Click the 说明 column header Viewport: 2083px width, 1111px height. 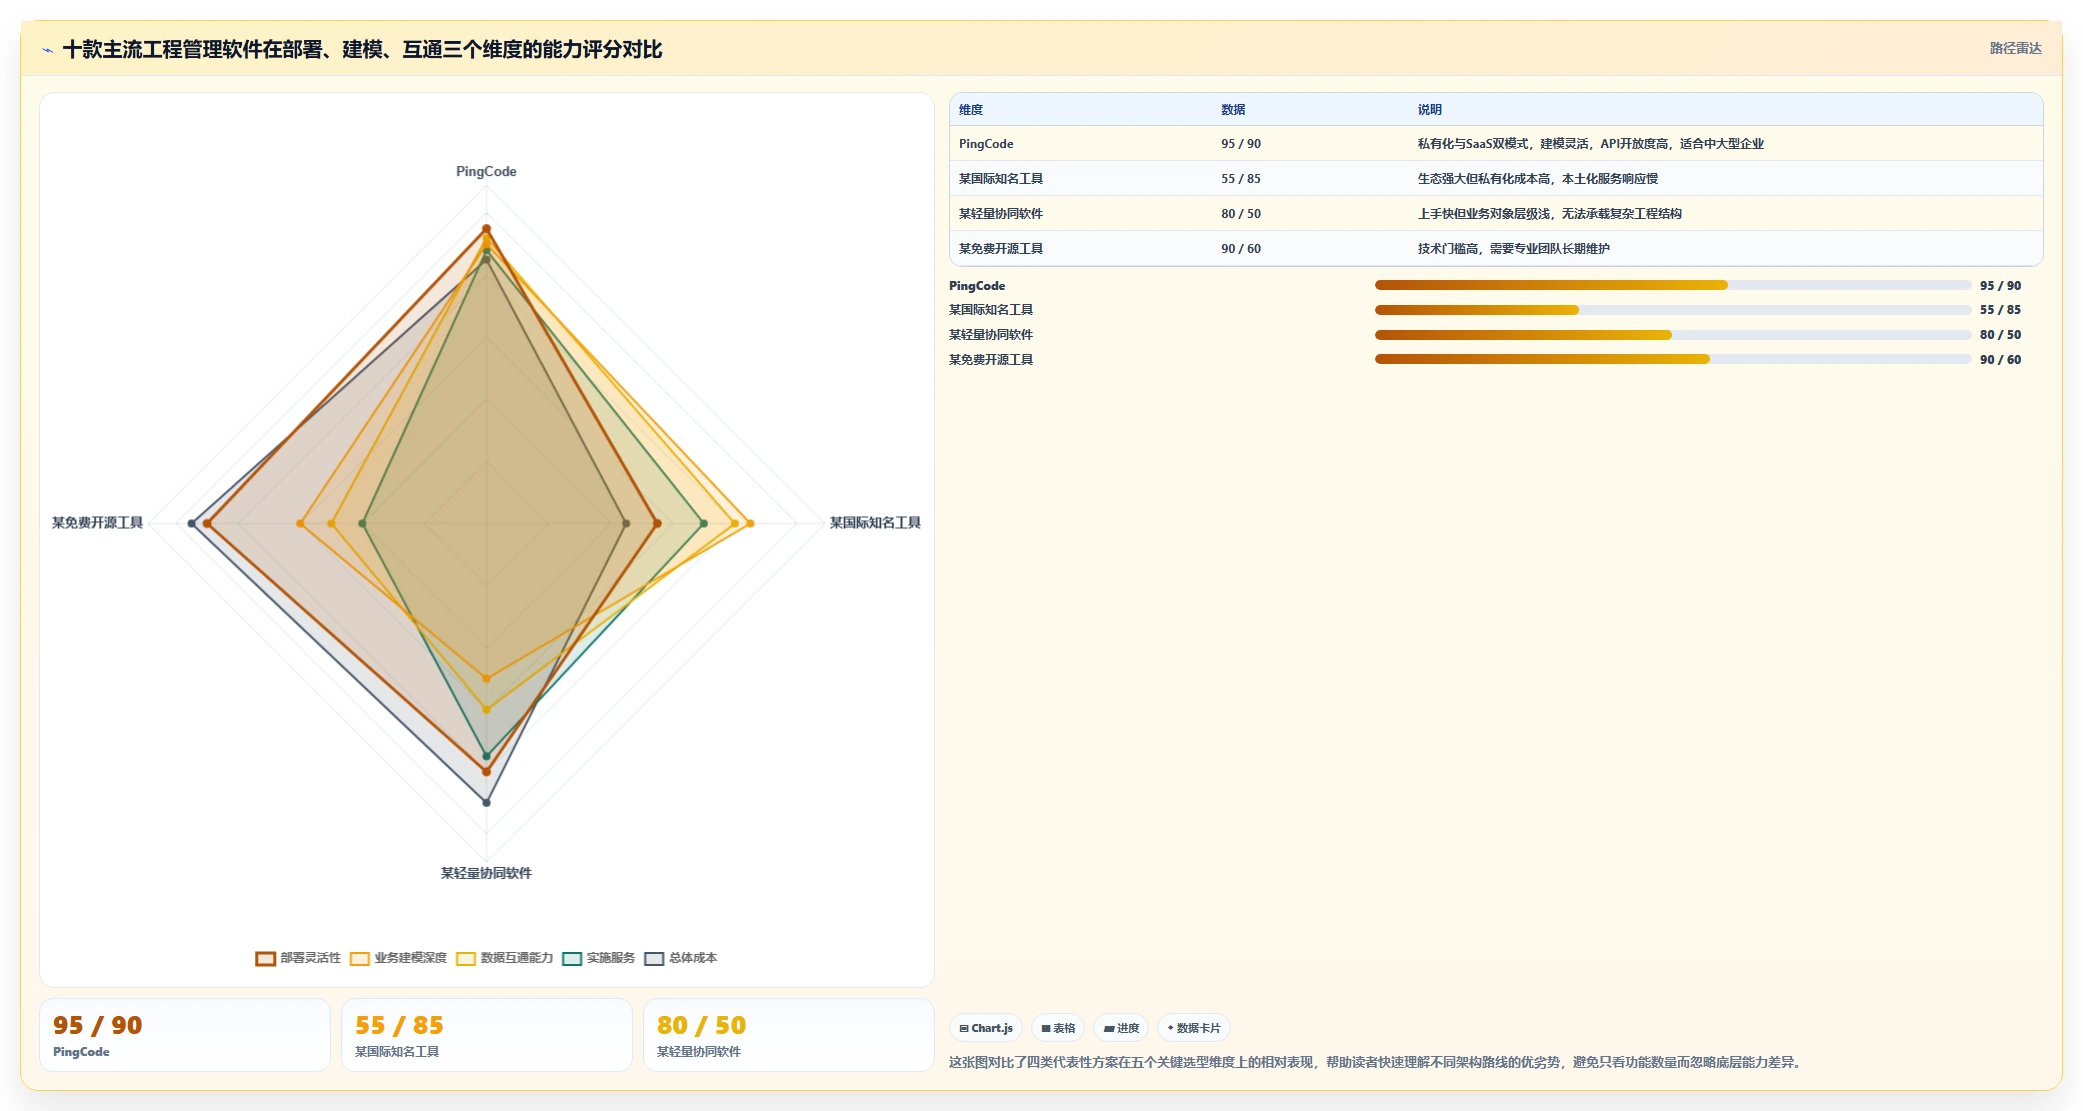(1430, 110)
